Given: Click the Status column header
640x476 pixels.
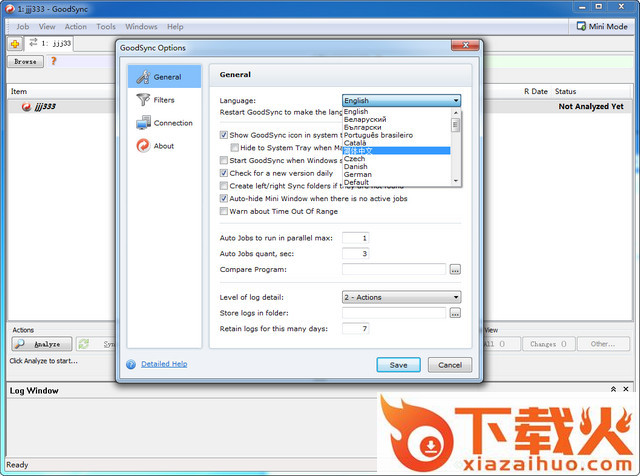Looking at the screenshot, I should (x=565, y=91).
